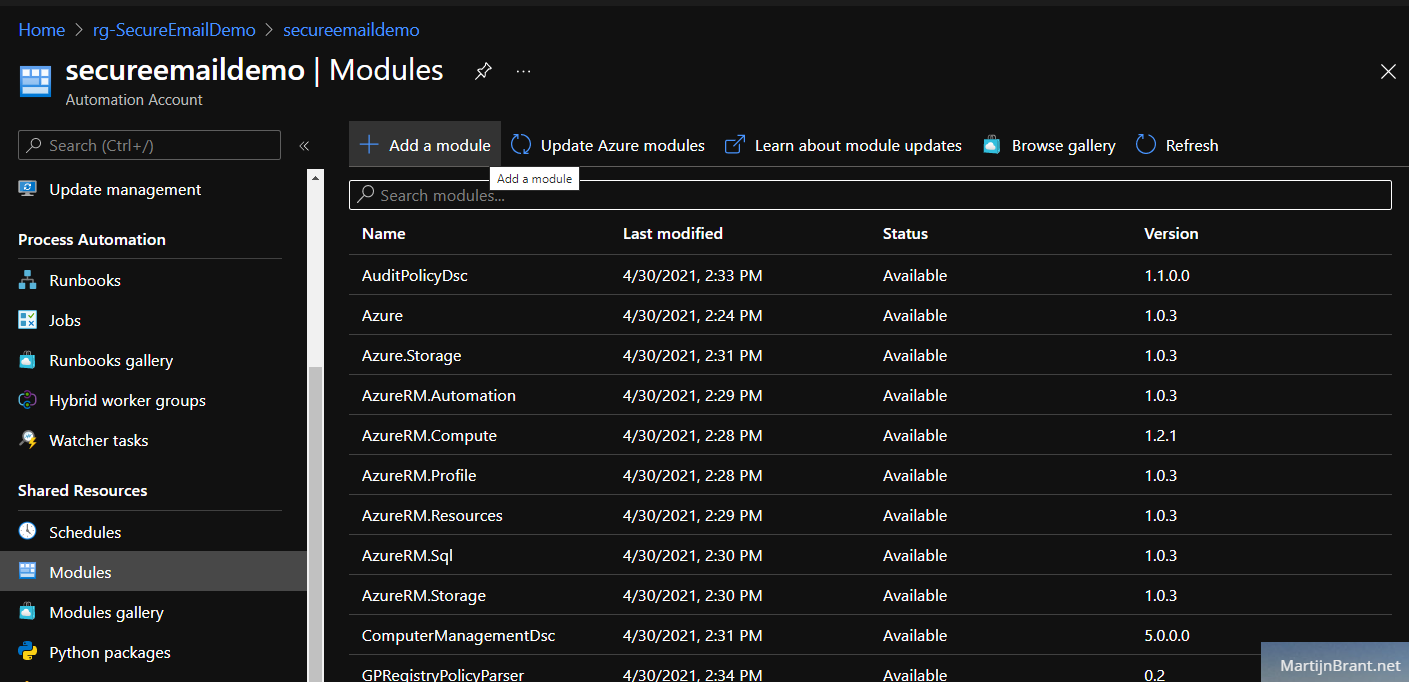Image resolution: width=1409 pixels, height=682 pixels.
Task: Focus the Search modules input field
Action: (870, 195)
